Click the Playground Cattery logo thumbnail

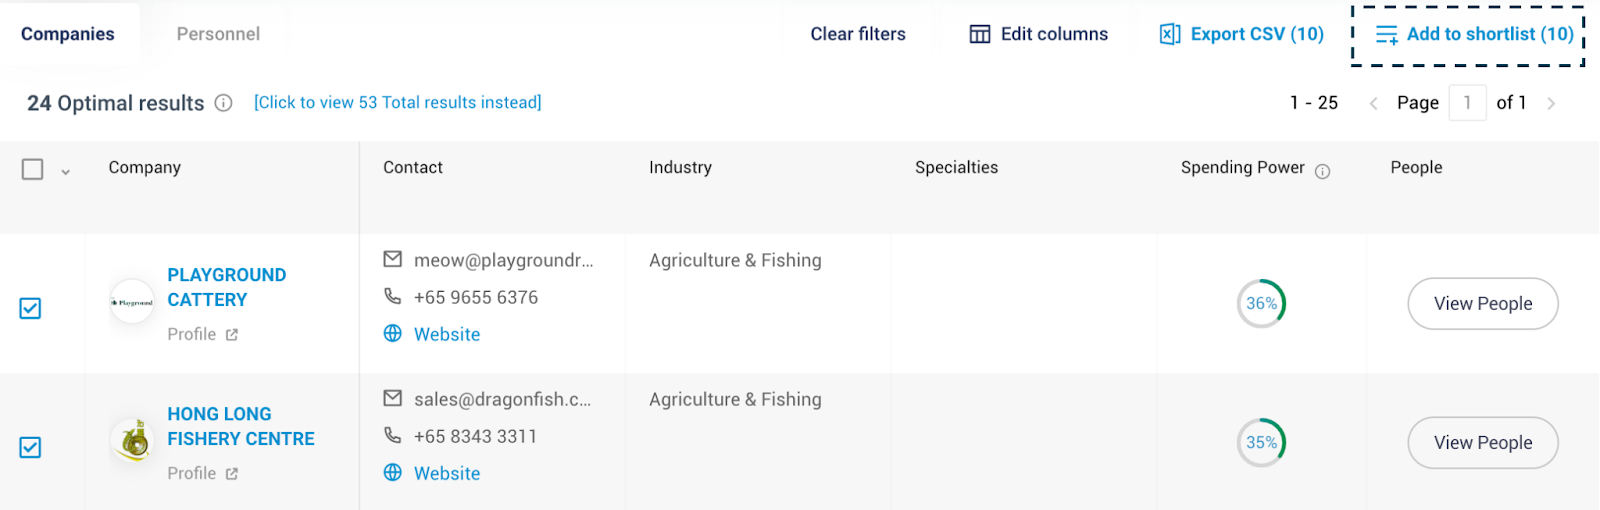(x=132, y=302)
